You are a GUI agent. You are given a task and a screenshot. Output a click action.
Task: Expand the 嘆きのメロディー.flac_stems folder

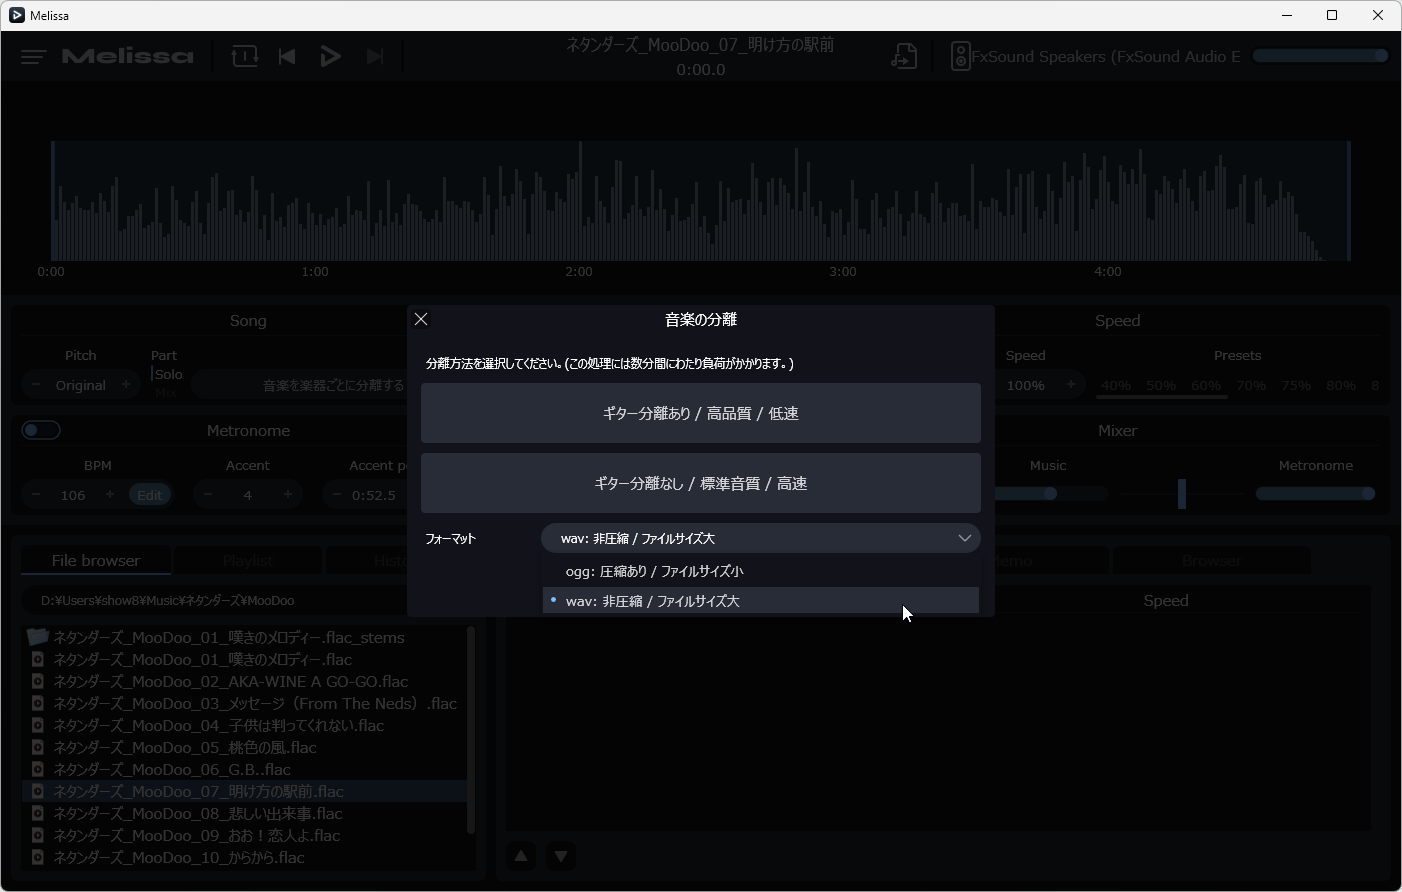(x=37, y=637)
